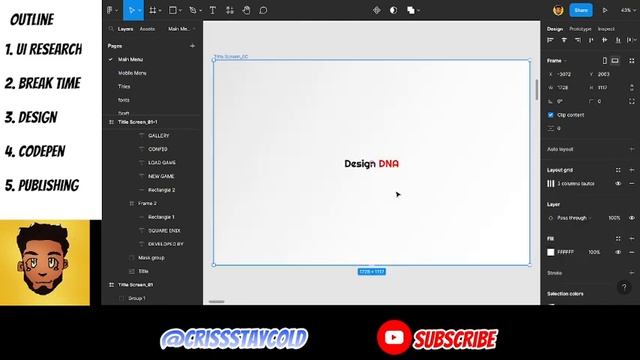640x360 pixels.
Task: Open the Main Menu page dropdown
Action: [182, 29]
